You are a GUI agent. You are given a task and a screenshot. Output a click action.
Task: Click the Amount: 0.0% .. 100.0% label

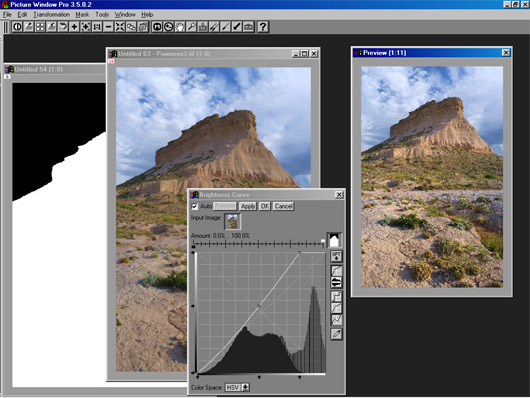coord(220,236)
